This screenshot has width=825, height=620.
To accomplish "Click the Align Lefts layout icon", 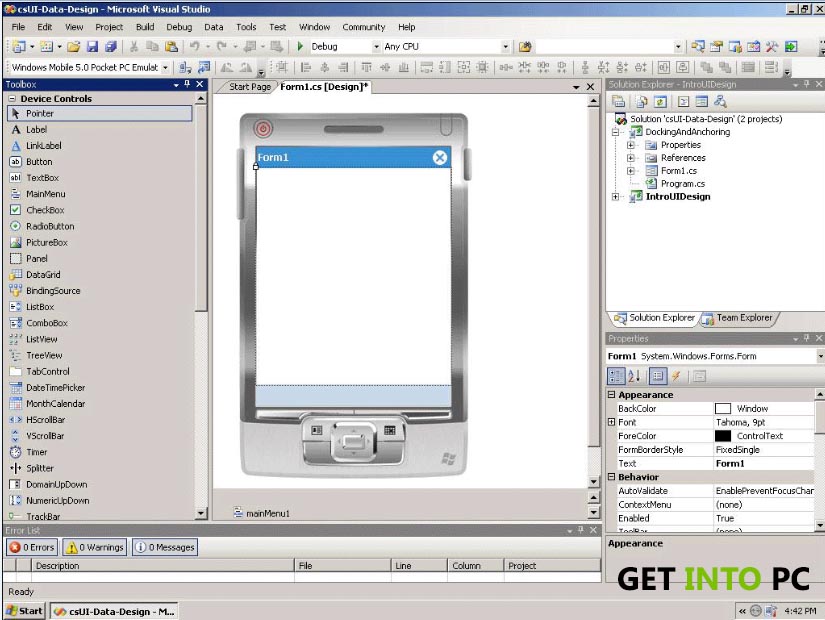I will click(306, 67).
